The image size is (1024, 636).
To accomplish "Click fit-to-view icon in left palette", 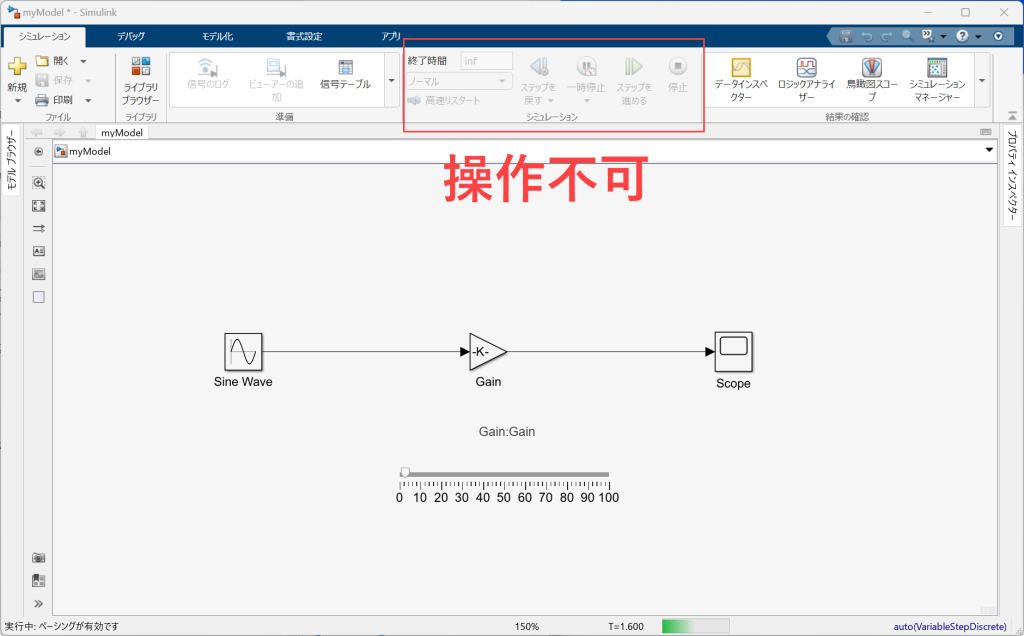I will pyautogui.click(x=39, y=206).
